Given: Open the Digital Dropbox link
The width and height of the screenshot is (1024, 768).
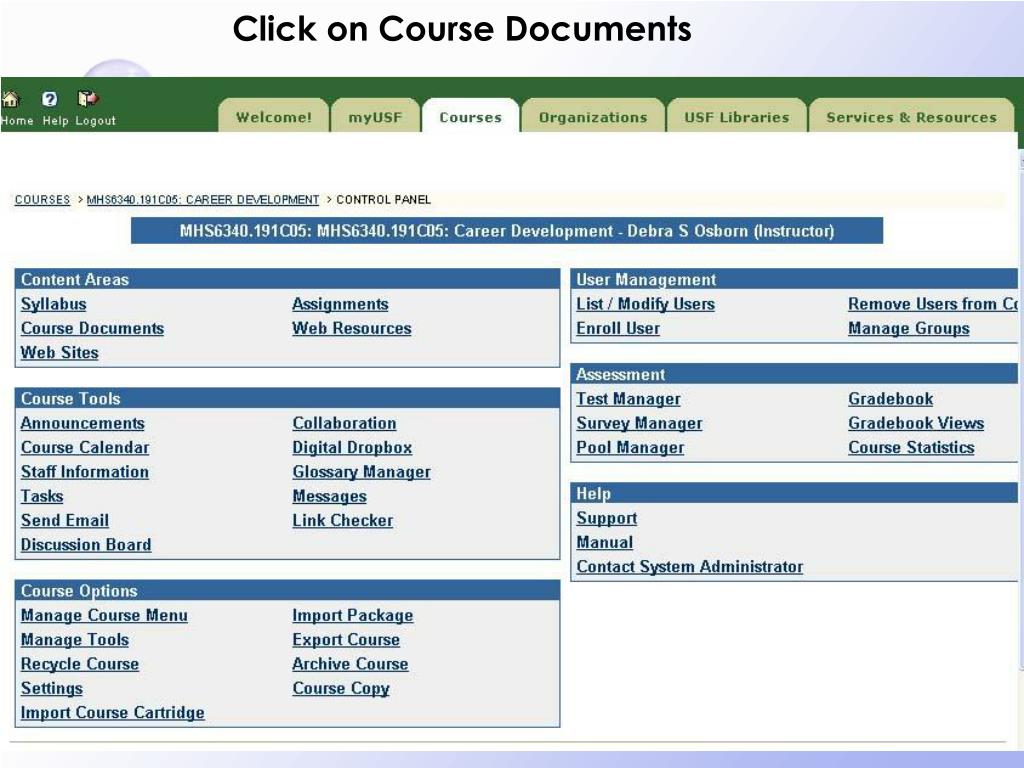Looking at the screenshot, I should click(x=352, y=447).
